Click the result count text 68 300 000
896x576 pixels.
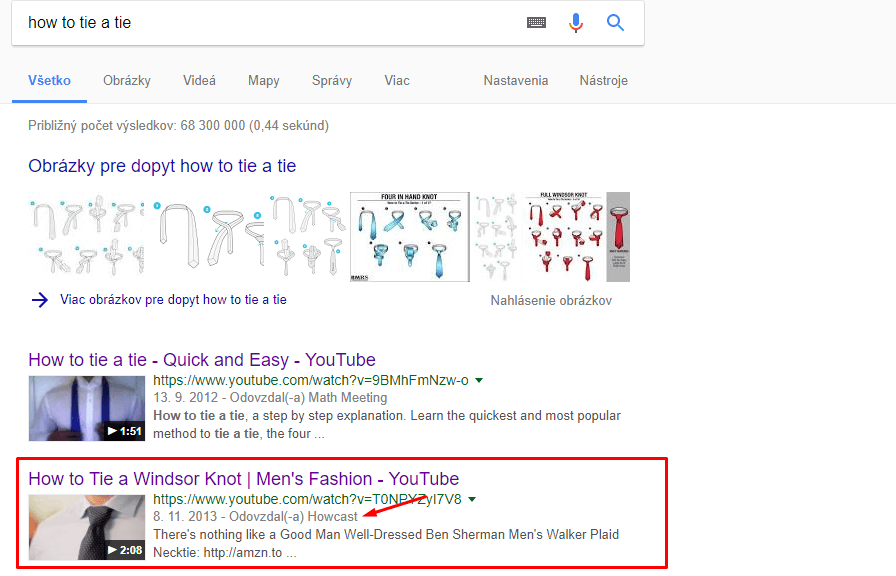pos(213,126)
